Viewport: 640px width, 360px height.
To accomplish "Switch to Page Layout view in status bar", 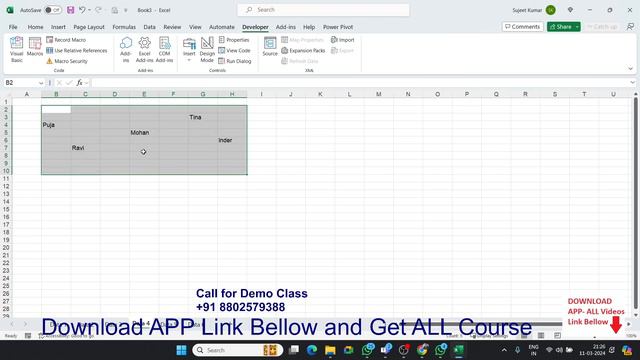I will tap(541, 336).
